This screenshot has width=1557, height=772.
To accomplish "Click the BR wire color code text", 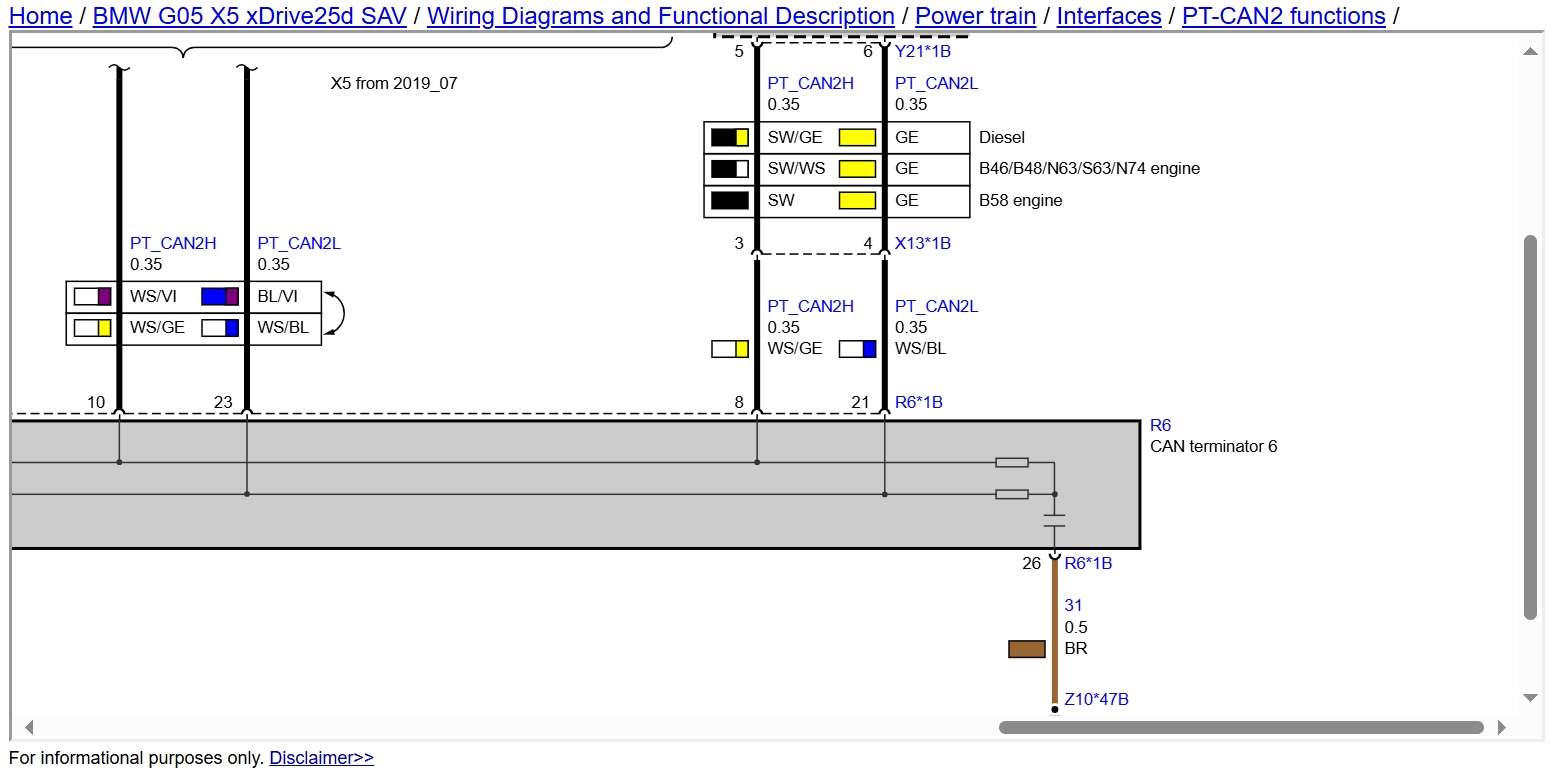I will (1076, 648).
